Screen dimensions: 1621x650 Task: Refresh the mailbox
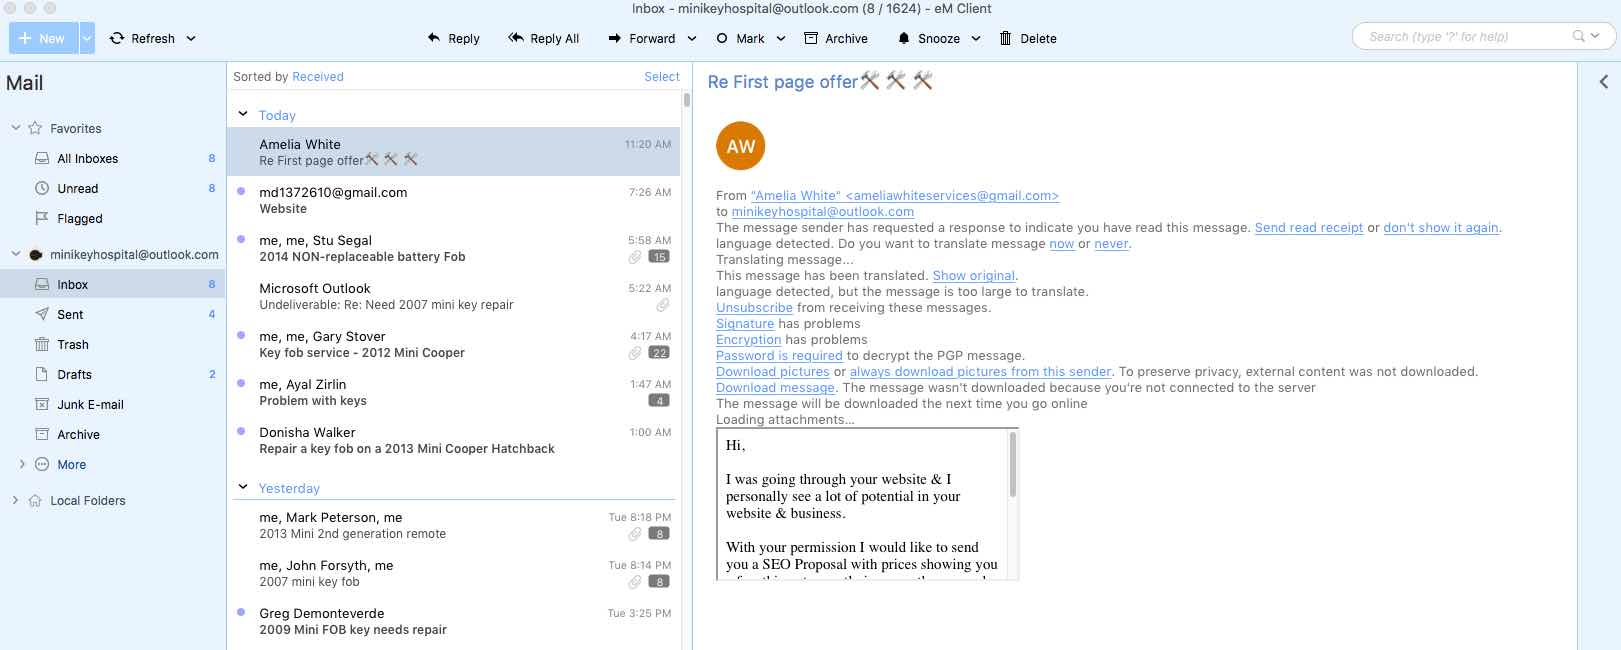[142, 38]
